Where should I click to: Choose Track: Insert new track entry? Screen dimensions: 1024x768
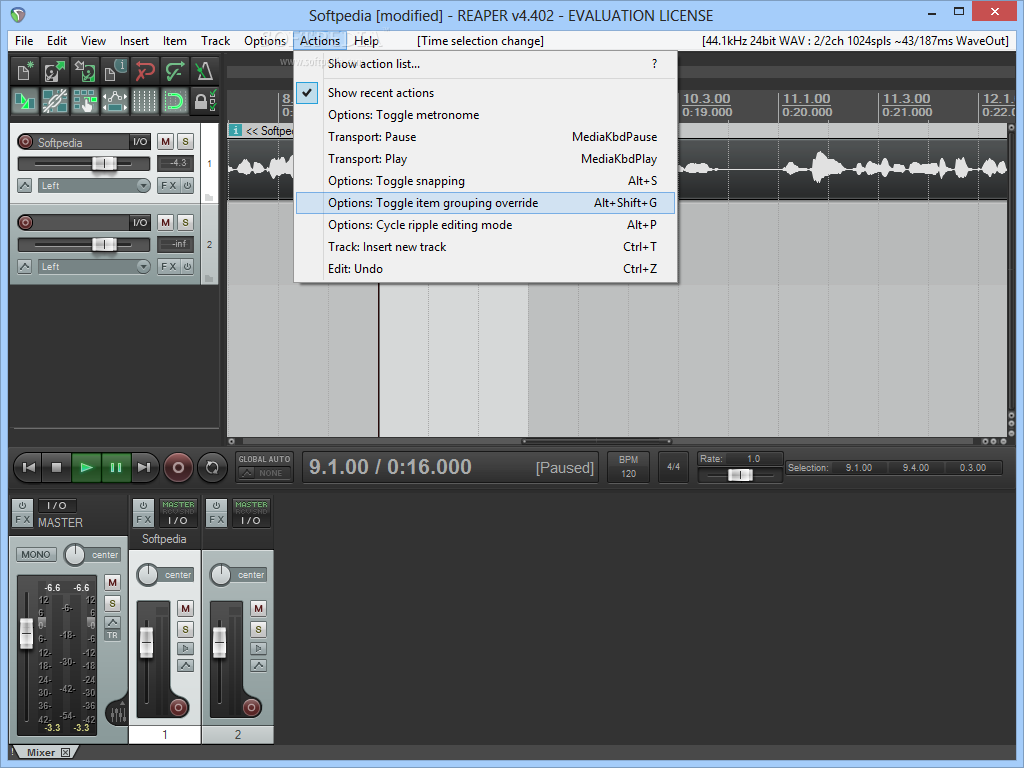pos(485,247)
